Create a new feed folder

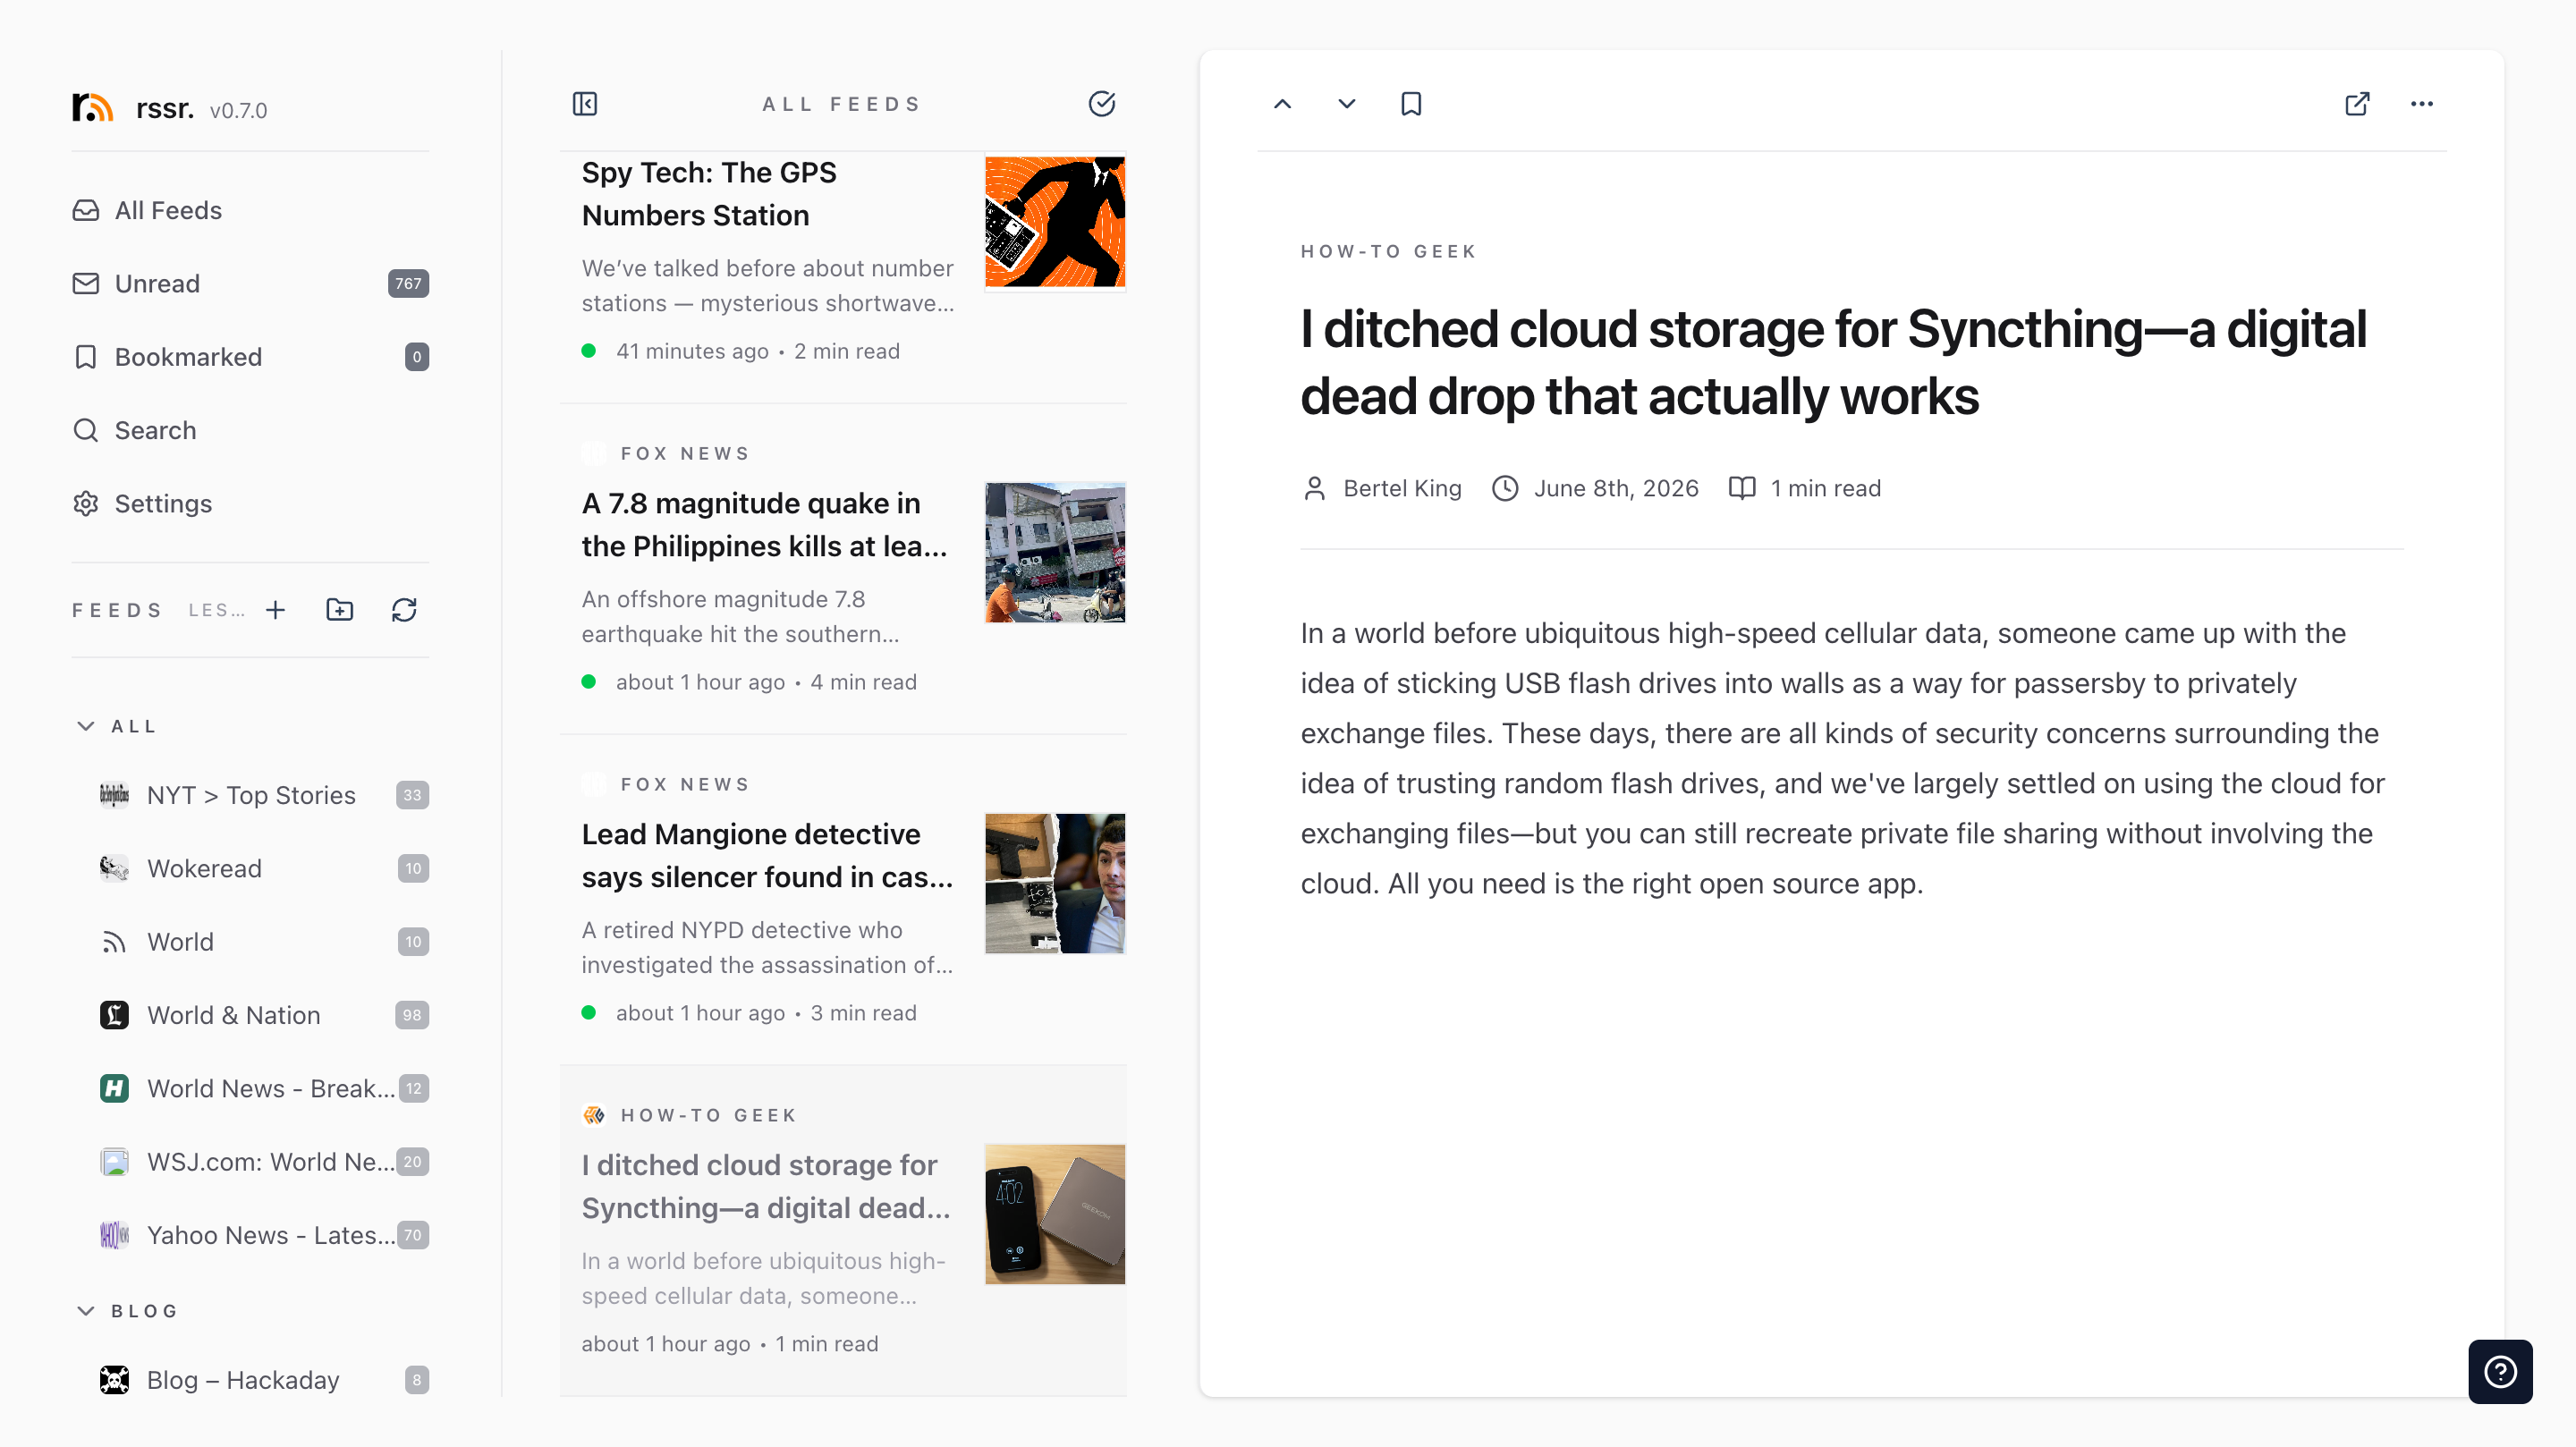[x=340, y=610]
